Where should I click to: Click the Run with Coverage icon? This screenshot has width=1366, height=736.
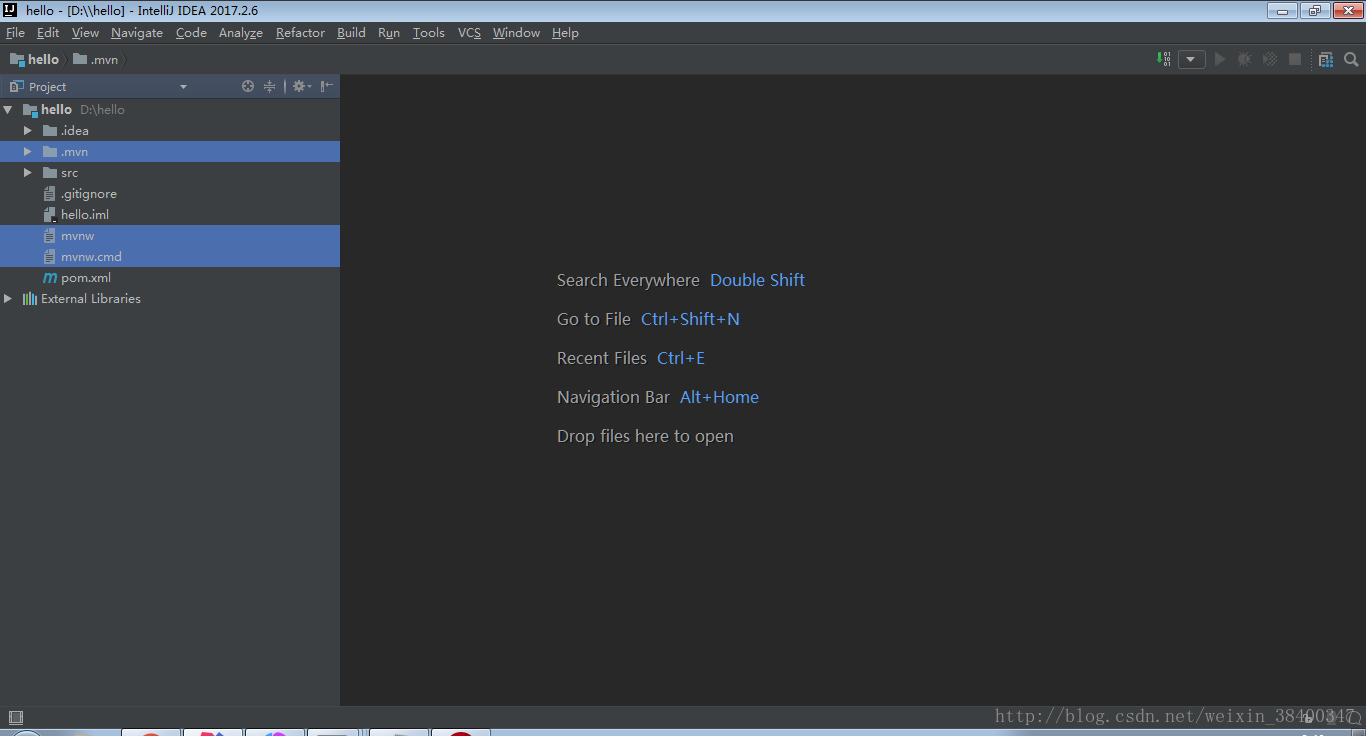(1270, 59)
